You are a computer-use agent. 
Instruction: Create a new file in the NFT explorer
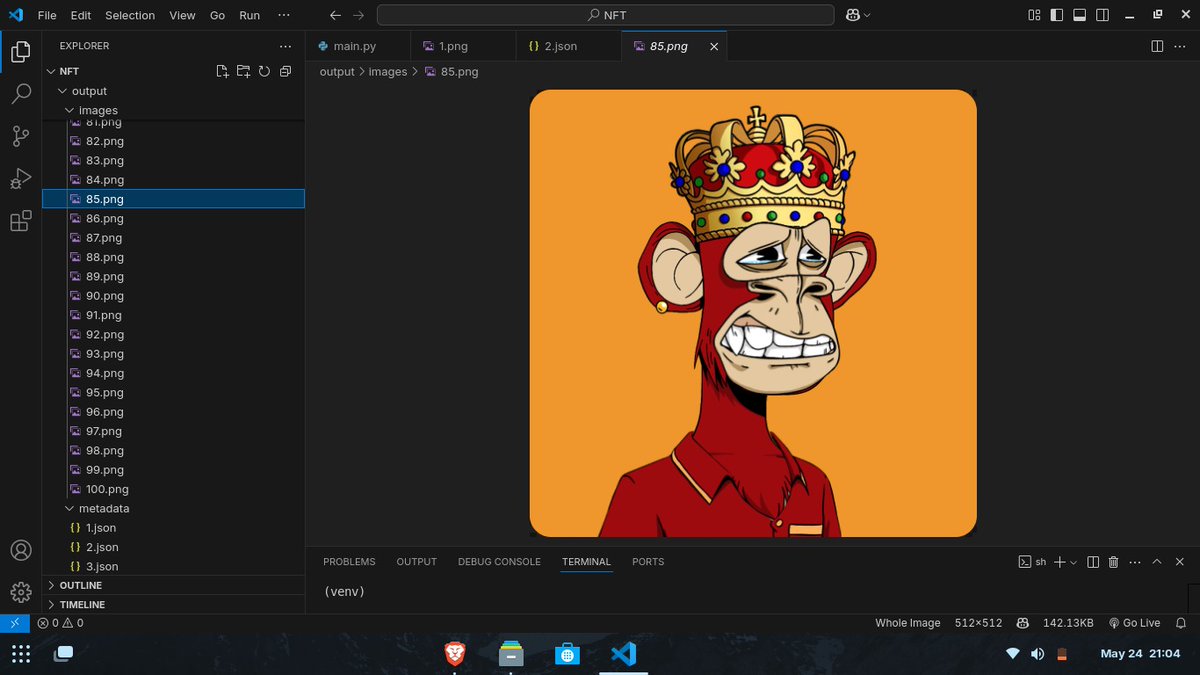tap(222, 71)
